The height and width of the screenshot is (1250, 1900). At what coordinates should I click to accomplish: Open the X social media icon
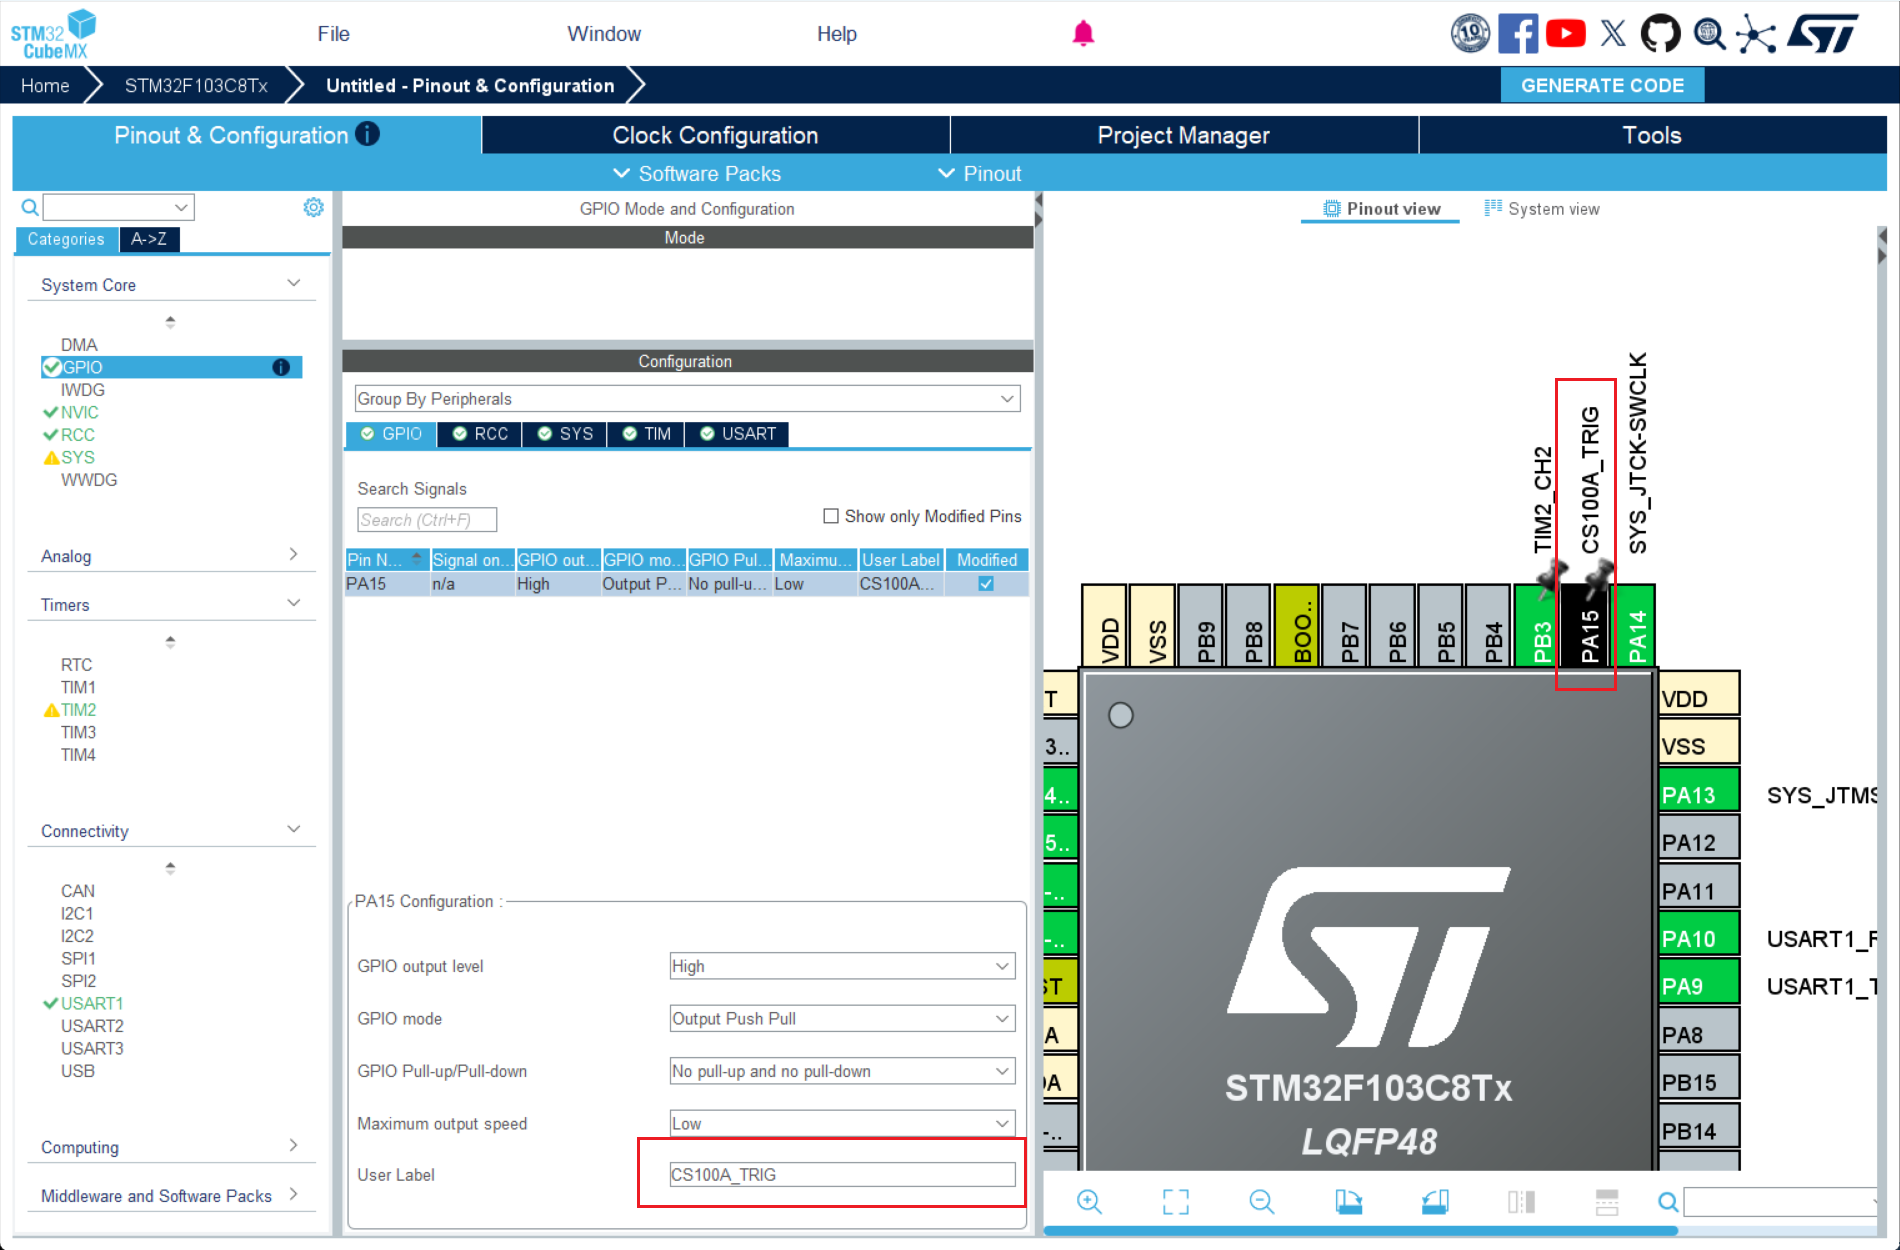(x=1613, y=33)
